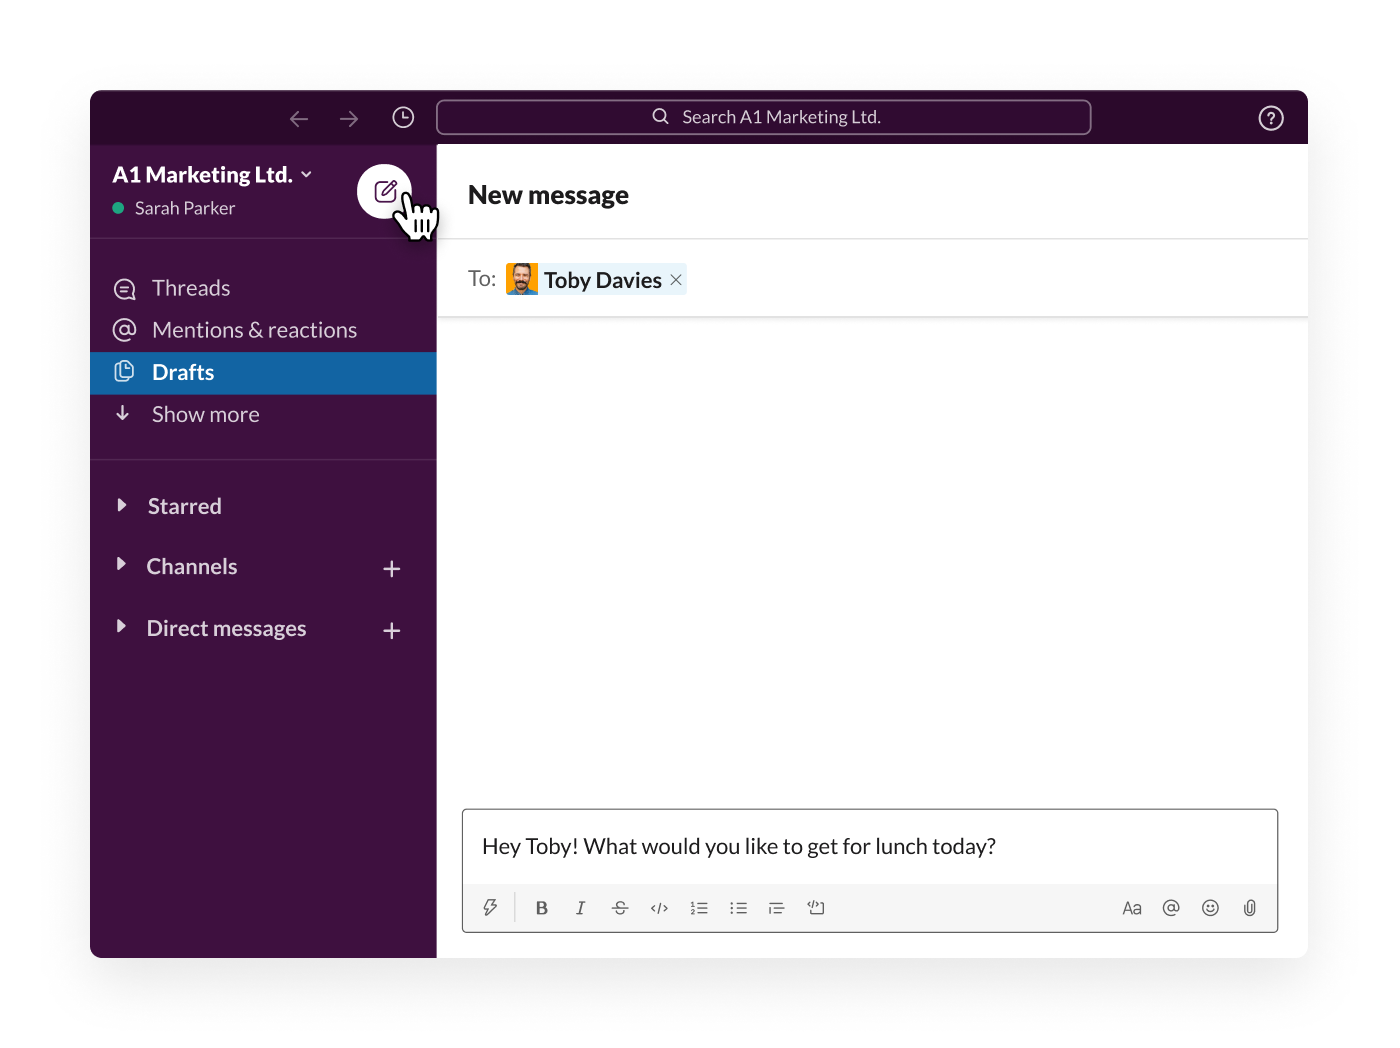Screen dimensions: 1400x1048
Task: Expand the Starred section
Action: [121, 505]
